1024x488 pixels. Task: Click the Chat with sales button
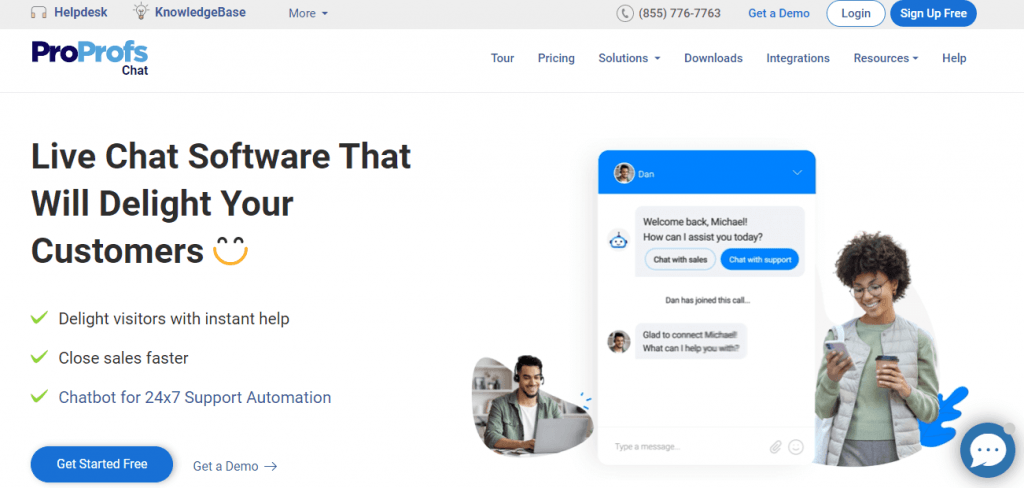click(680, 259)
